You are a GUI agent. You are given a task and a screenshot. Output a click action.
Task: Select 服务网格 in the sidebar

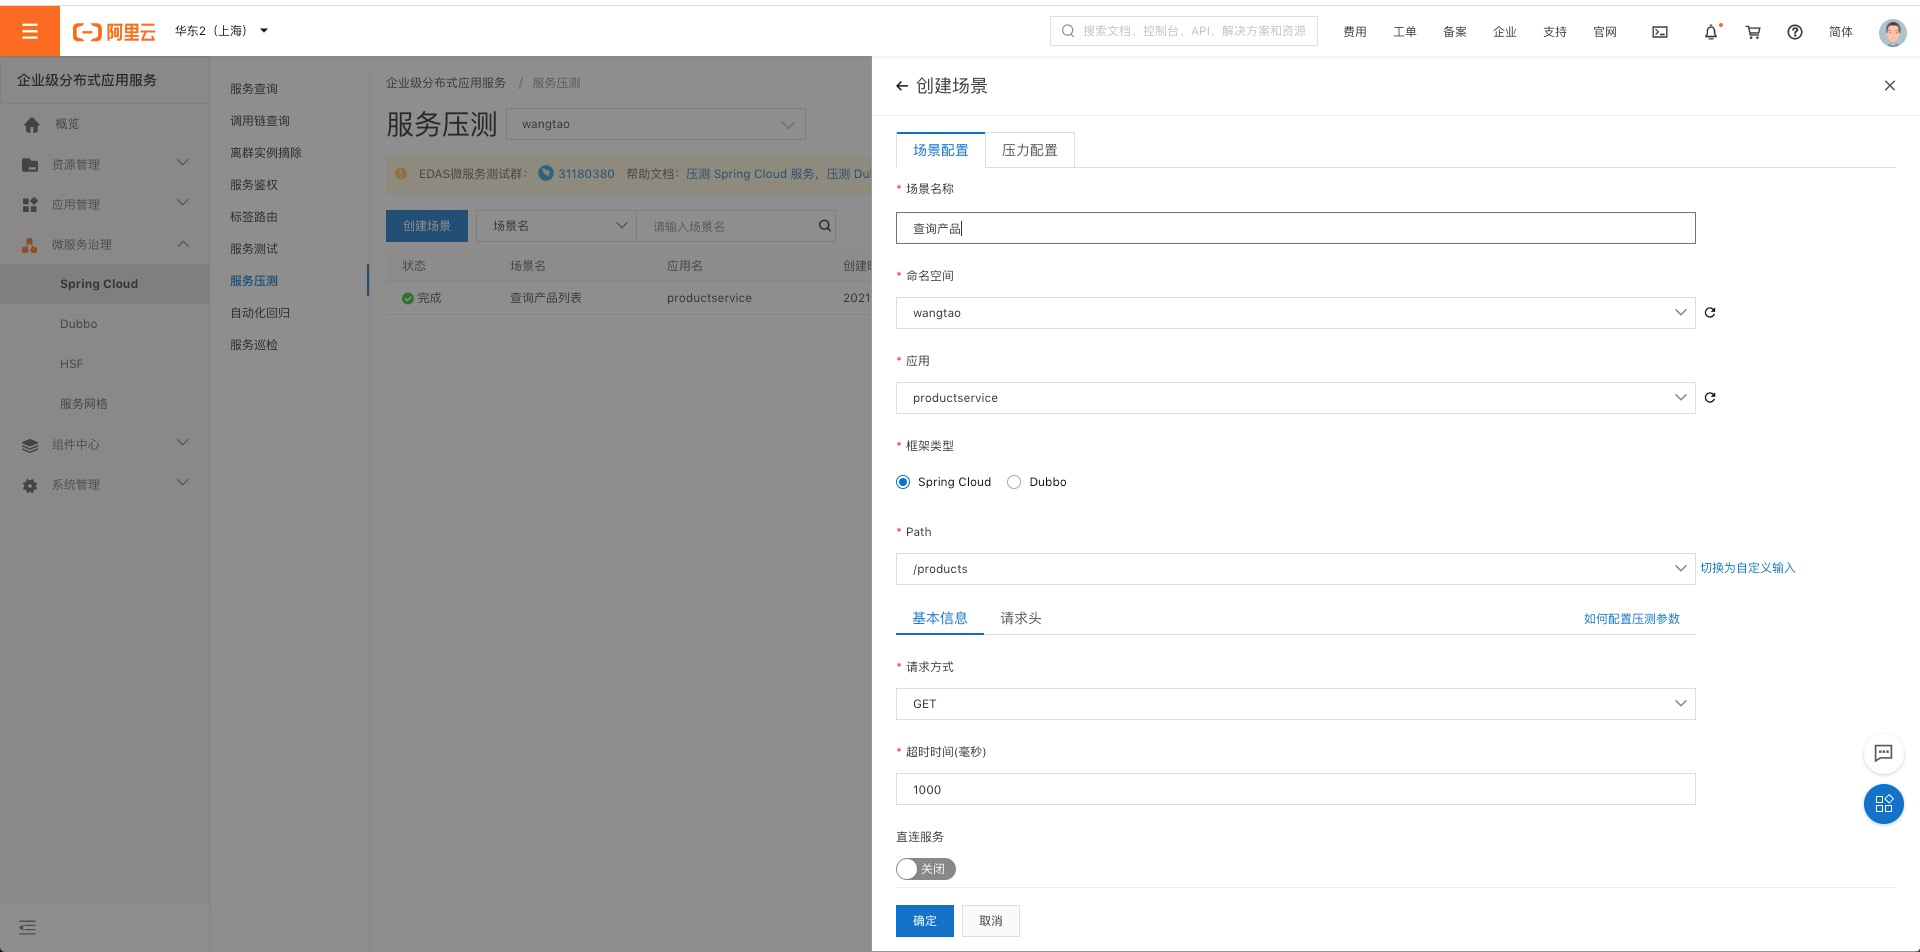pyautogui.click(x=84, y=404)
